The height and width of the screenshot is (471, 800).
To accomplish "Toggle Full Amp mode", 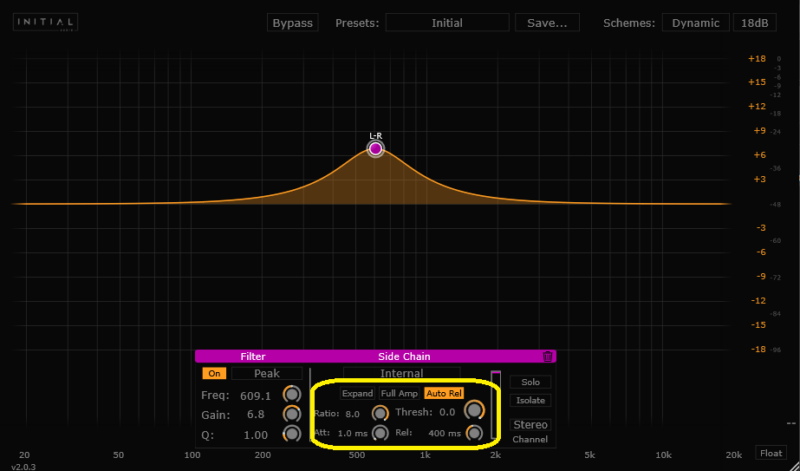I will (x=399, y=394).
